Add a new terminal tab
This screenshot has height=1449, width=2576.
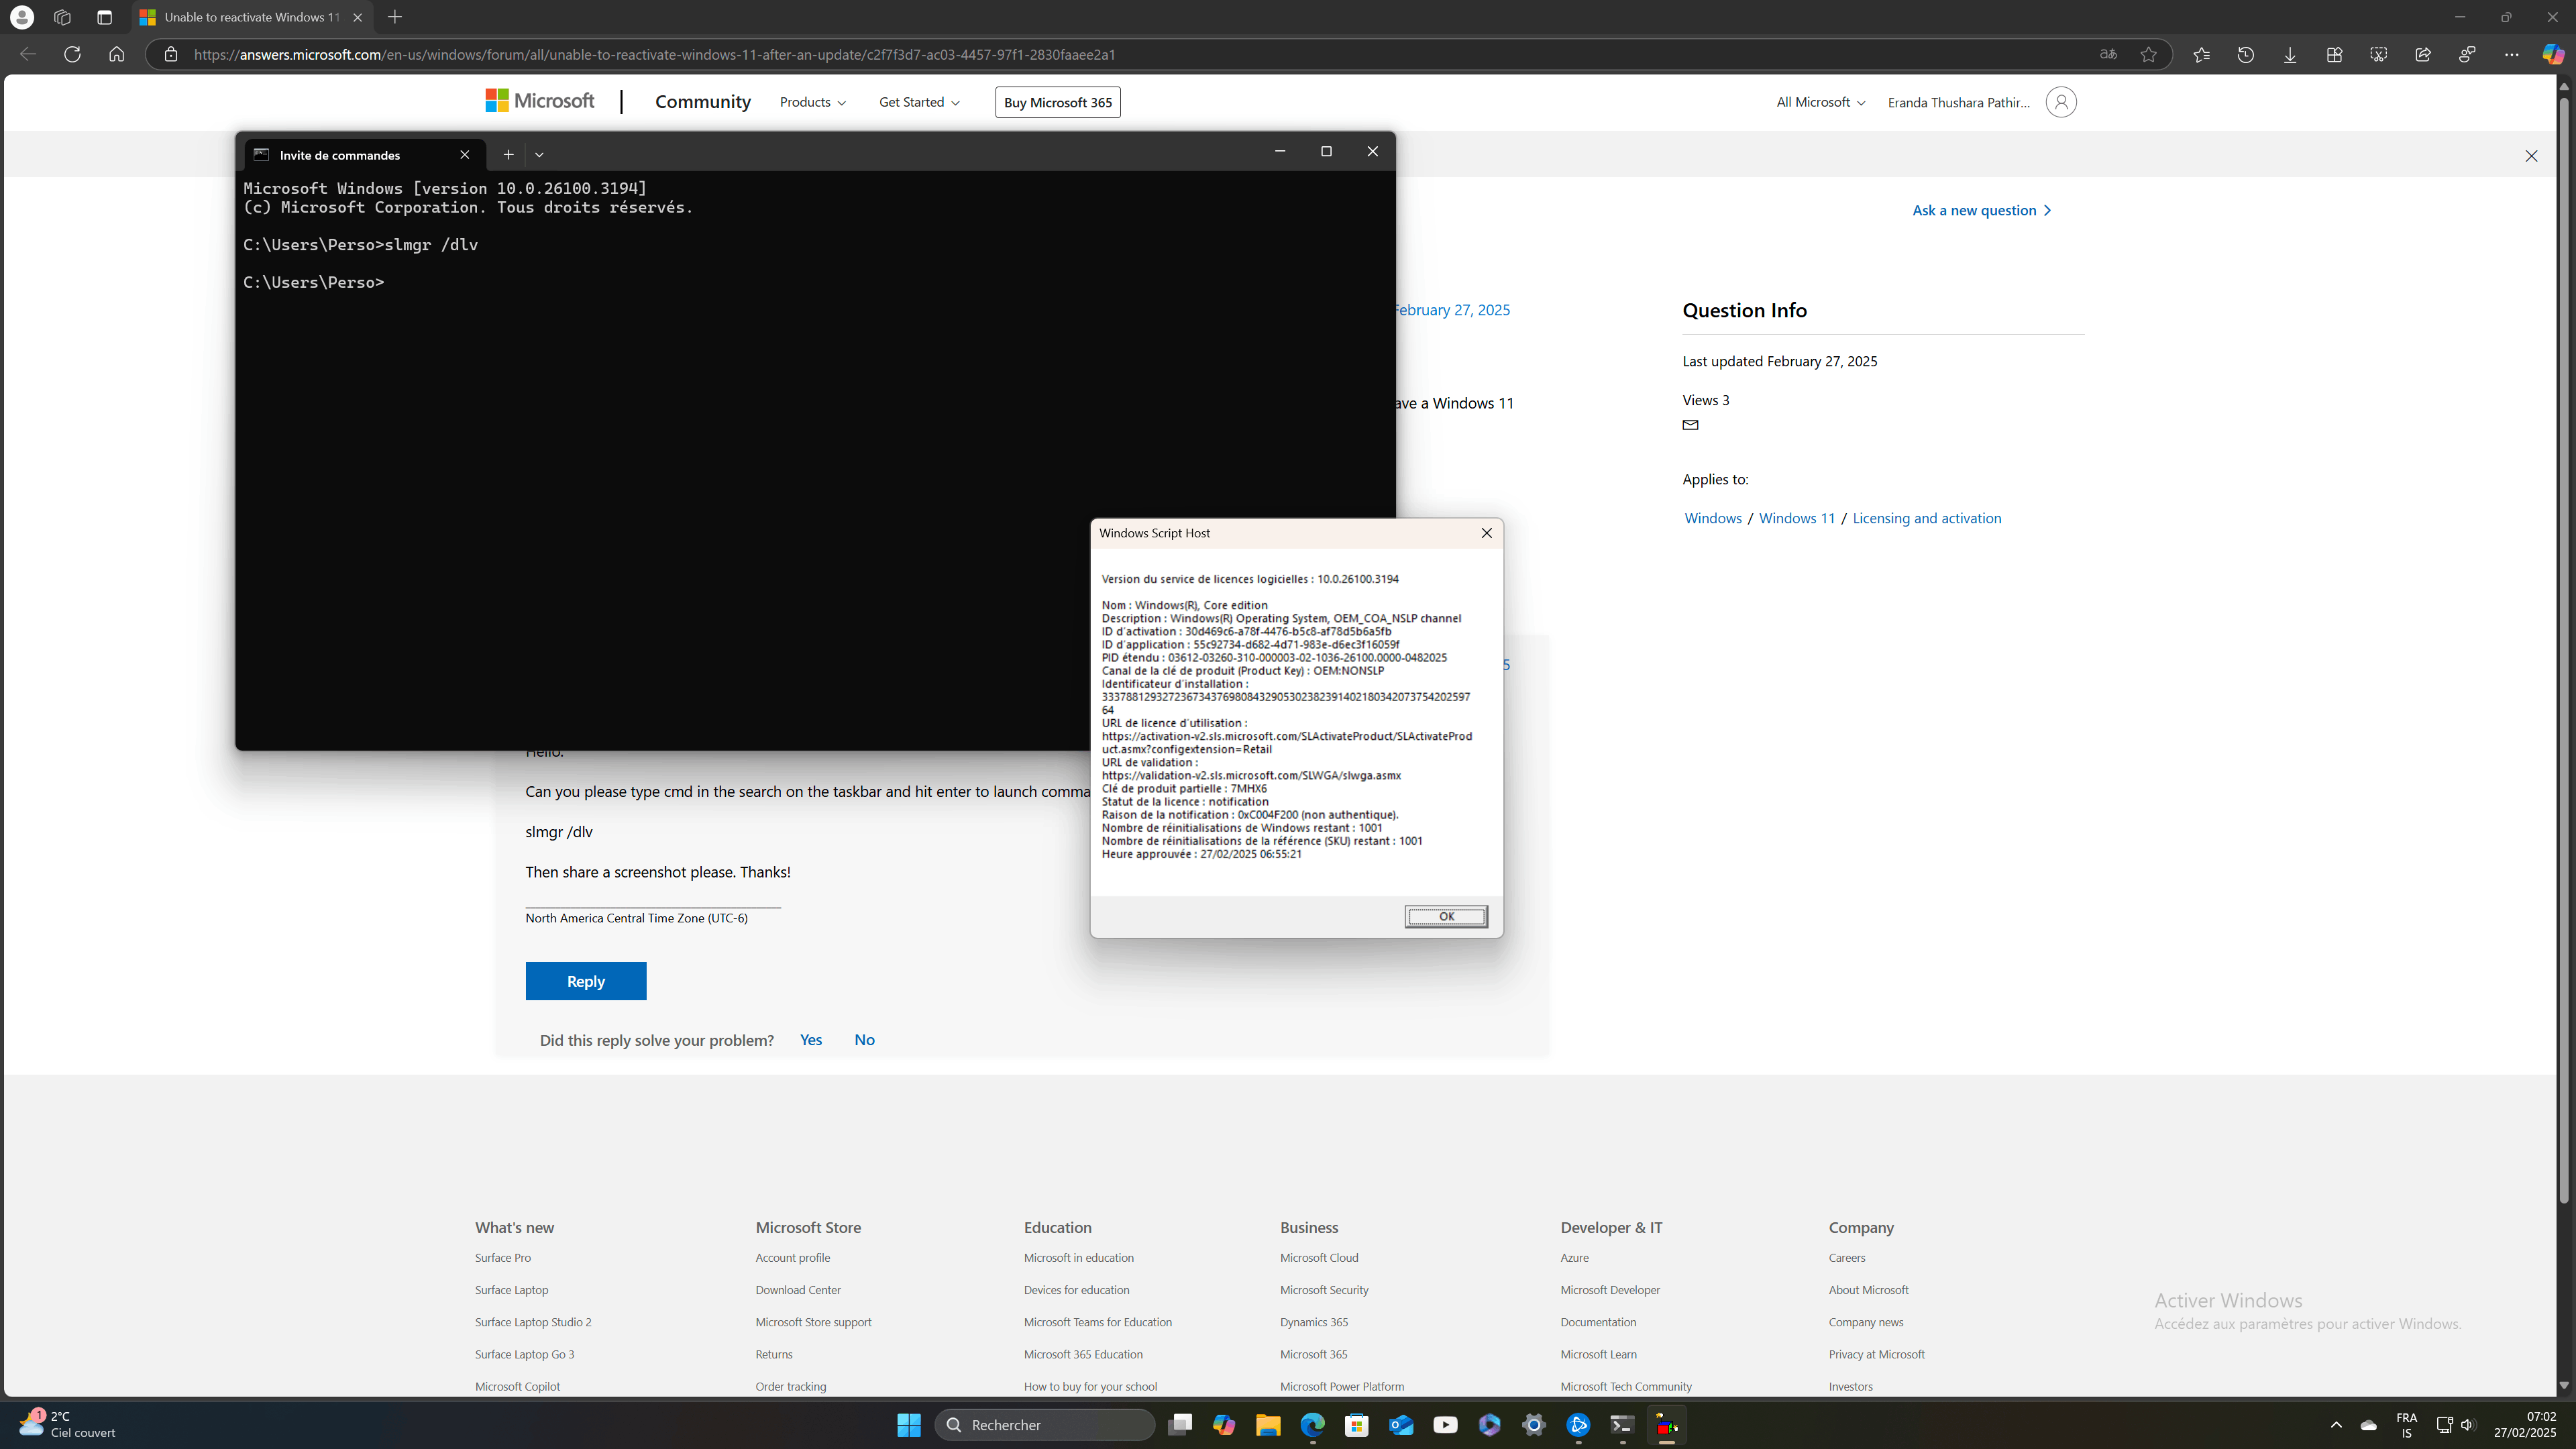pyautogui.click(x=508, y=154)
